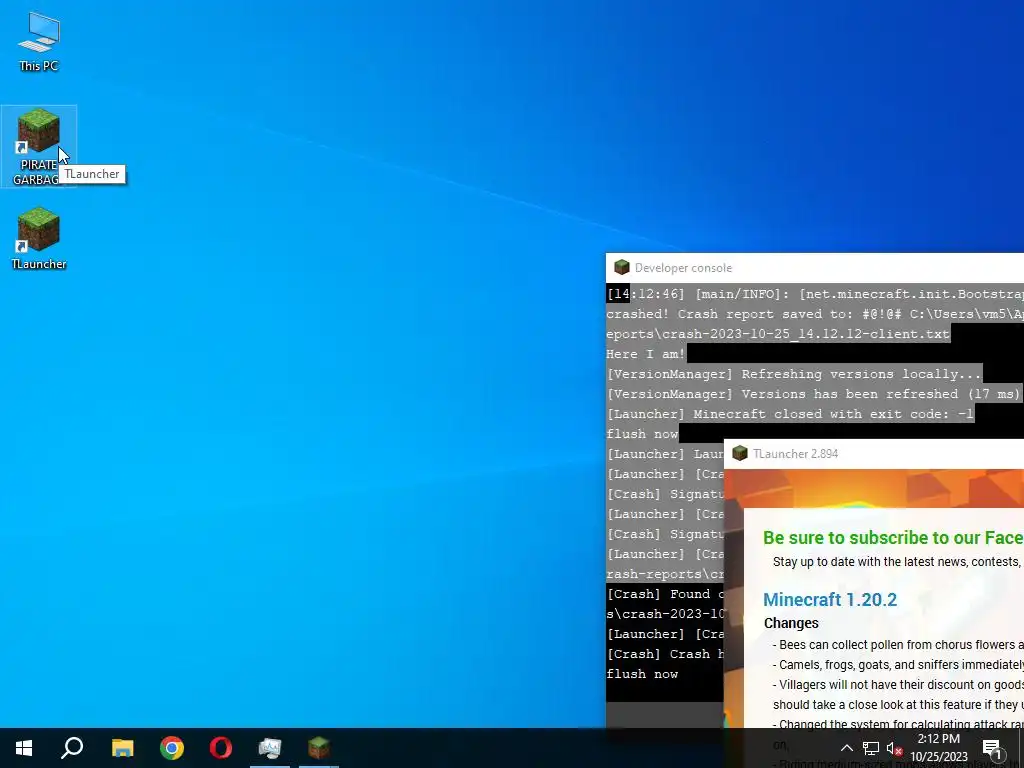Click the 'Camels, frogs, goats, and sniffers' line

(x=898, y=665)
